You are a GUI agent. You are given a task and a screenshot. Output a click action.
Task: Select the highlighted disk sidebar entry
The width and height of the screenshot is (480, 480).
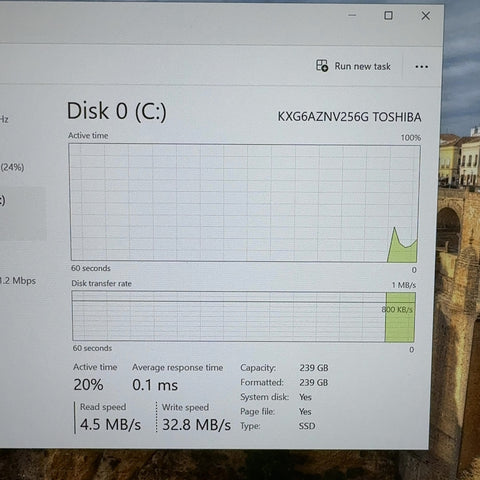tap(23, 213)
